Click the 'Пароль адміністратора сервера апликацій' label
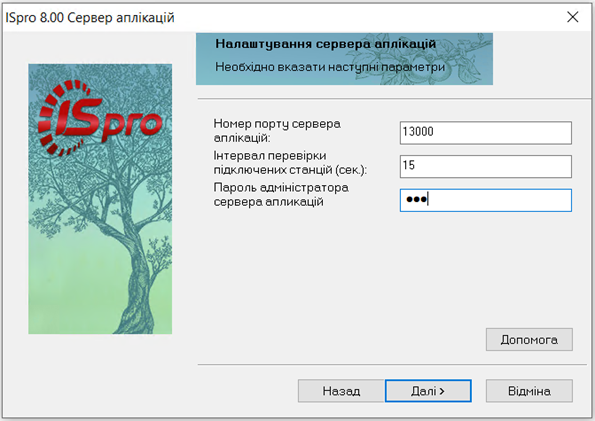 tap(281, 194)
